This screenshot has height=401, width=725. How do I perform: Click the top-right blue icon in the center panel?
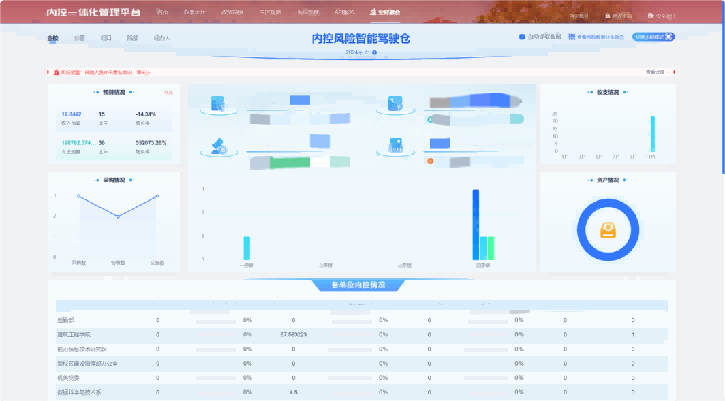(x=395, y=104)
